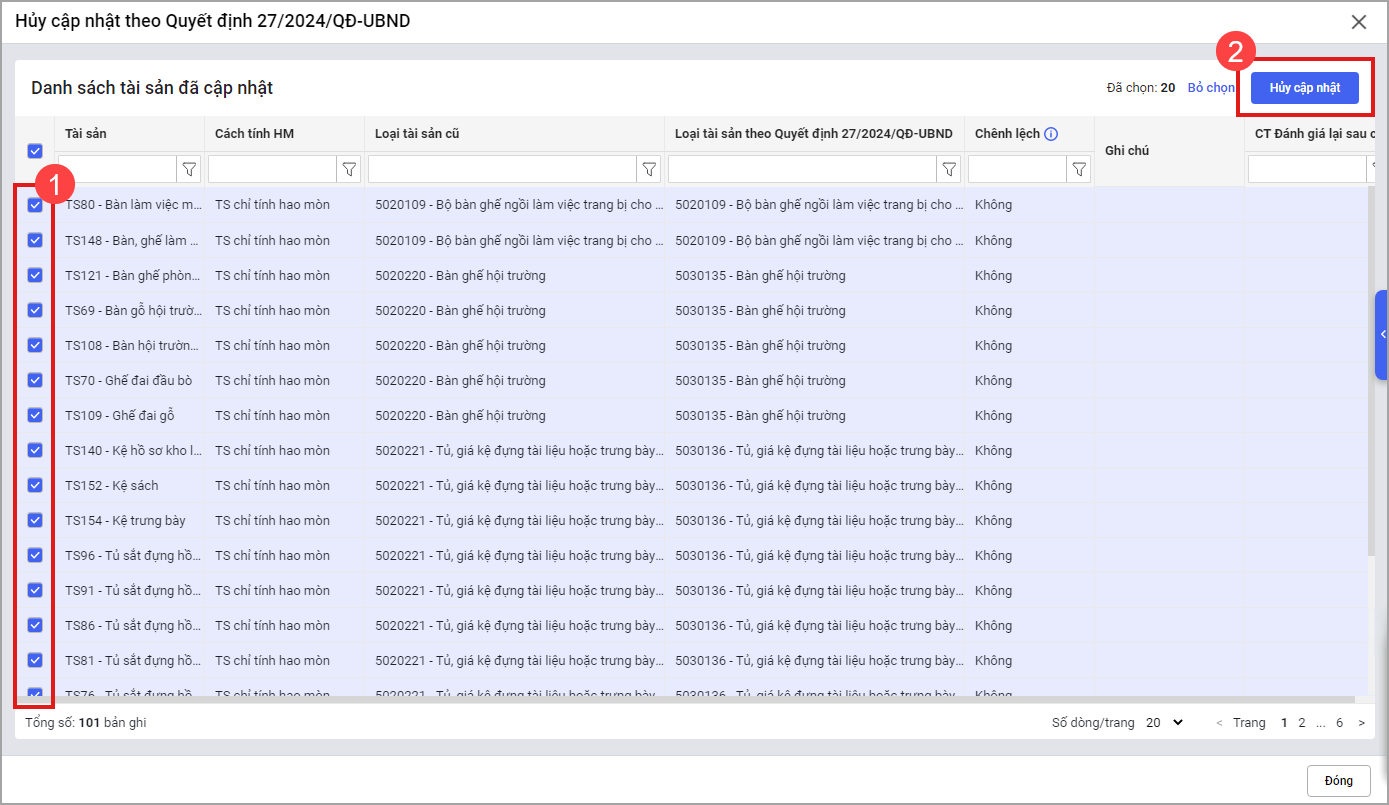Screen dimensions: 1389x805
Task: Click info icon next to Chênh lệch header
Action: pos(1051,134)
